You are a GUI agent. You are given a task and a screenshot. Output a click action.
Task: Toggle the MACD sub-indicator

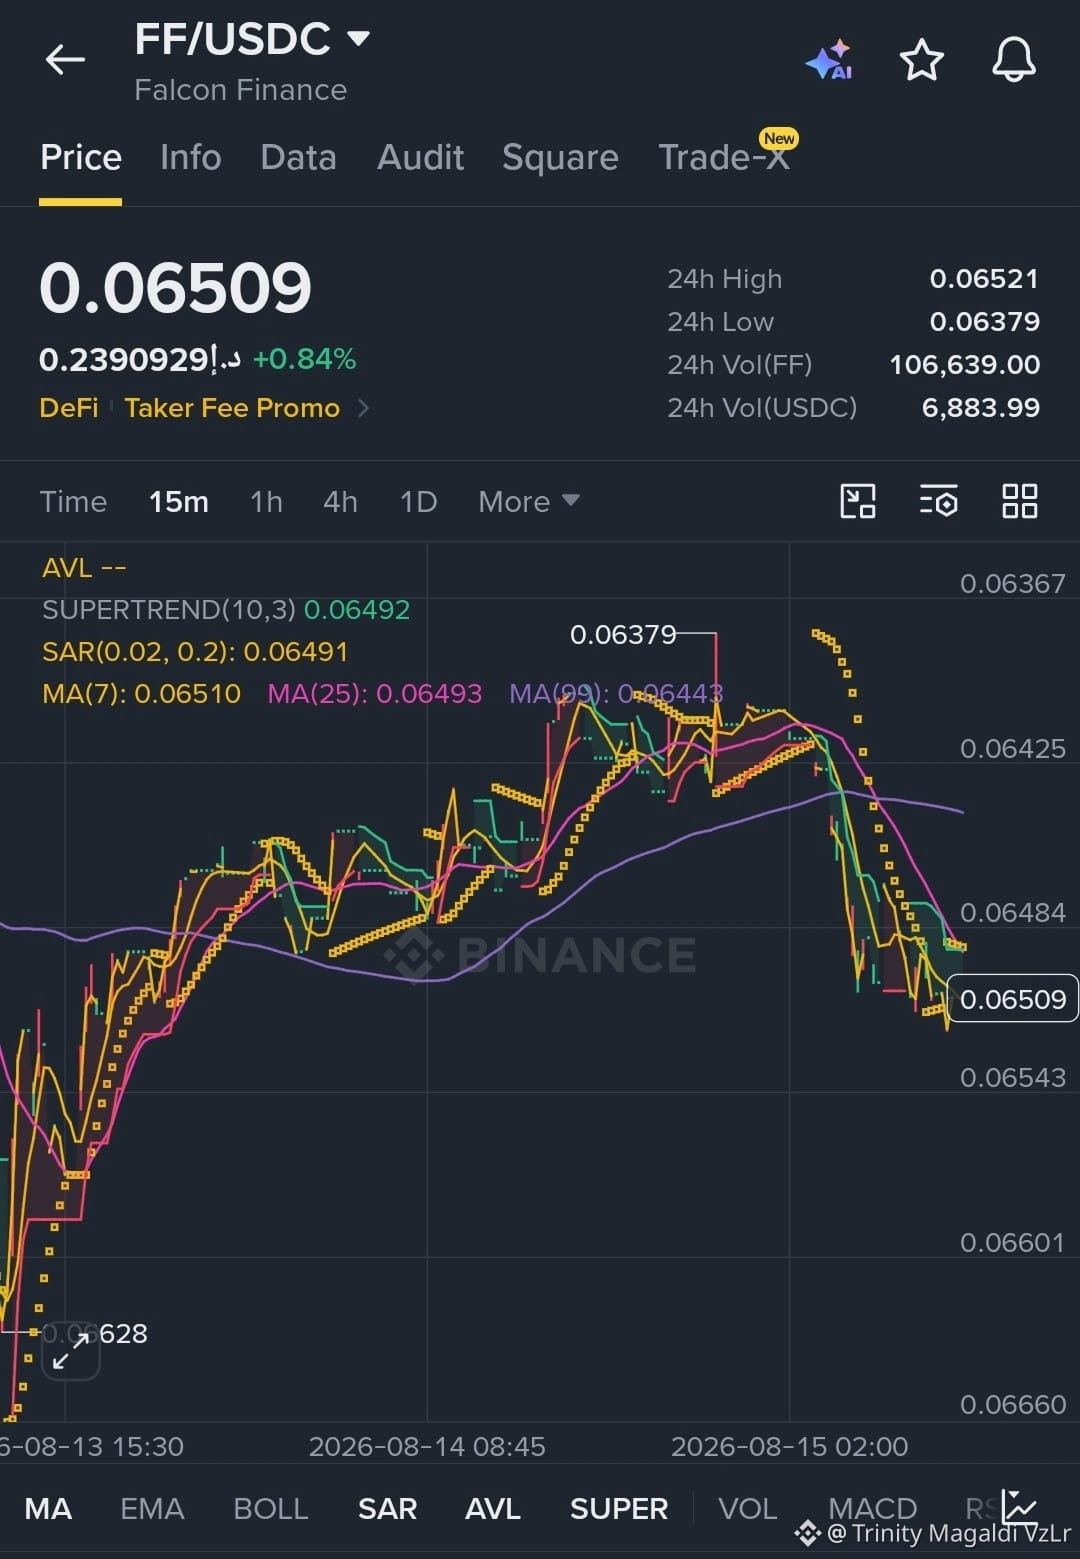pyautogui.click(x=872, y=1508)
